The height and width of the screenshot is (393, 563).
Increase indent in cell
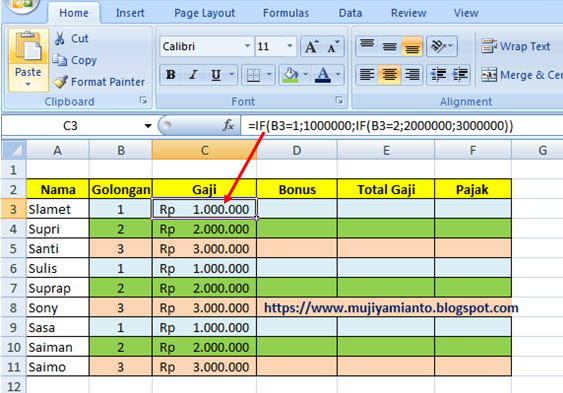[x=460, y=75]
